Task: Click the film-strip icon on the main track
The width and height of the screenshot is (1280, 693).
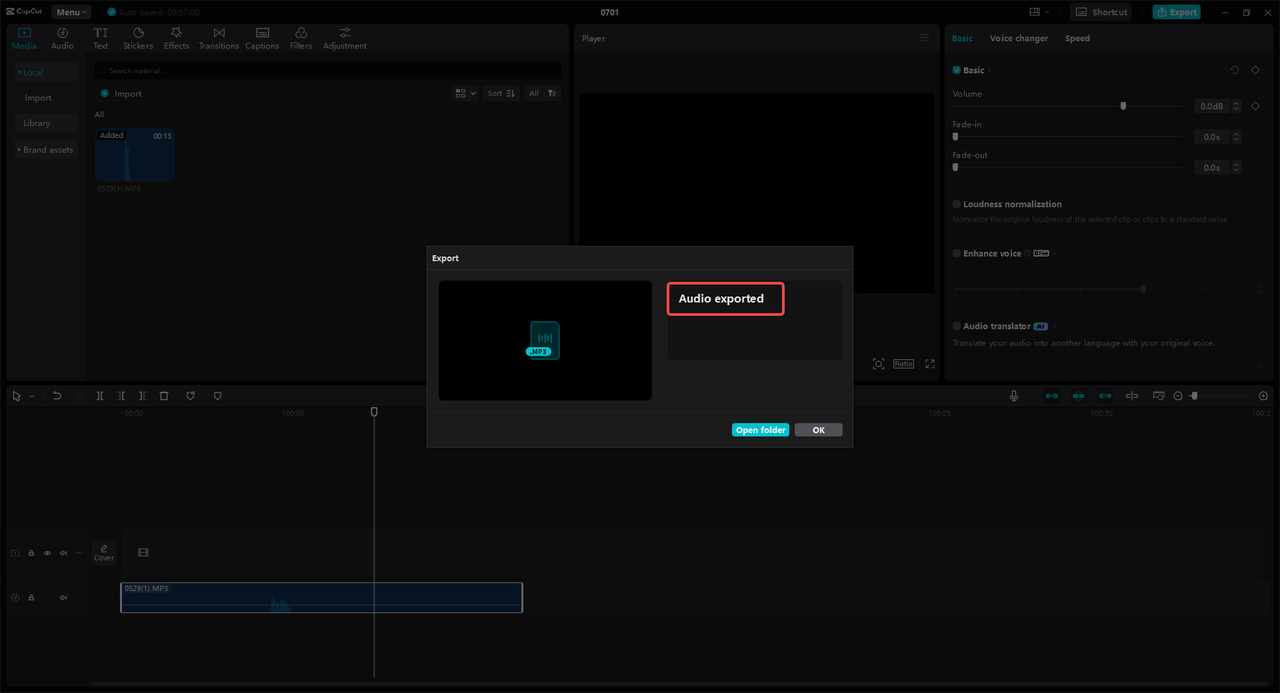Action: [143, 552]
